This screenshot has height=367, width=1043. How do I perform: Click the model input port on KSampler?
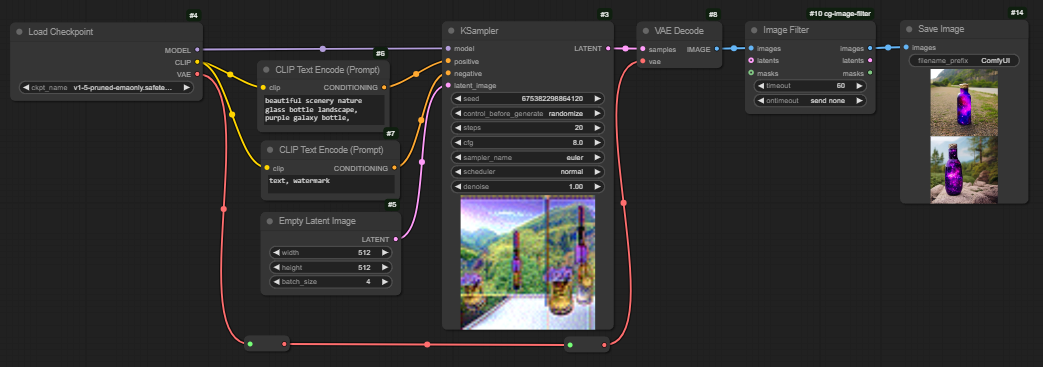click(x=448, y=49)
